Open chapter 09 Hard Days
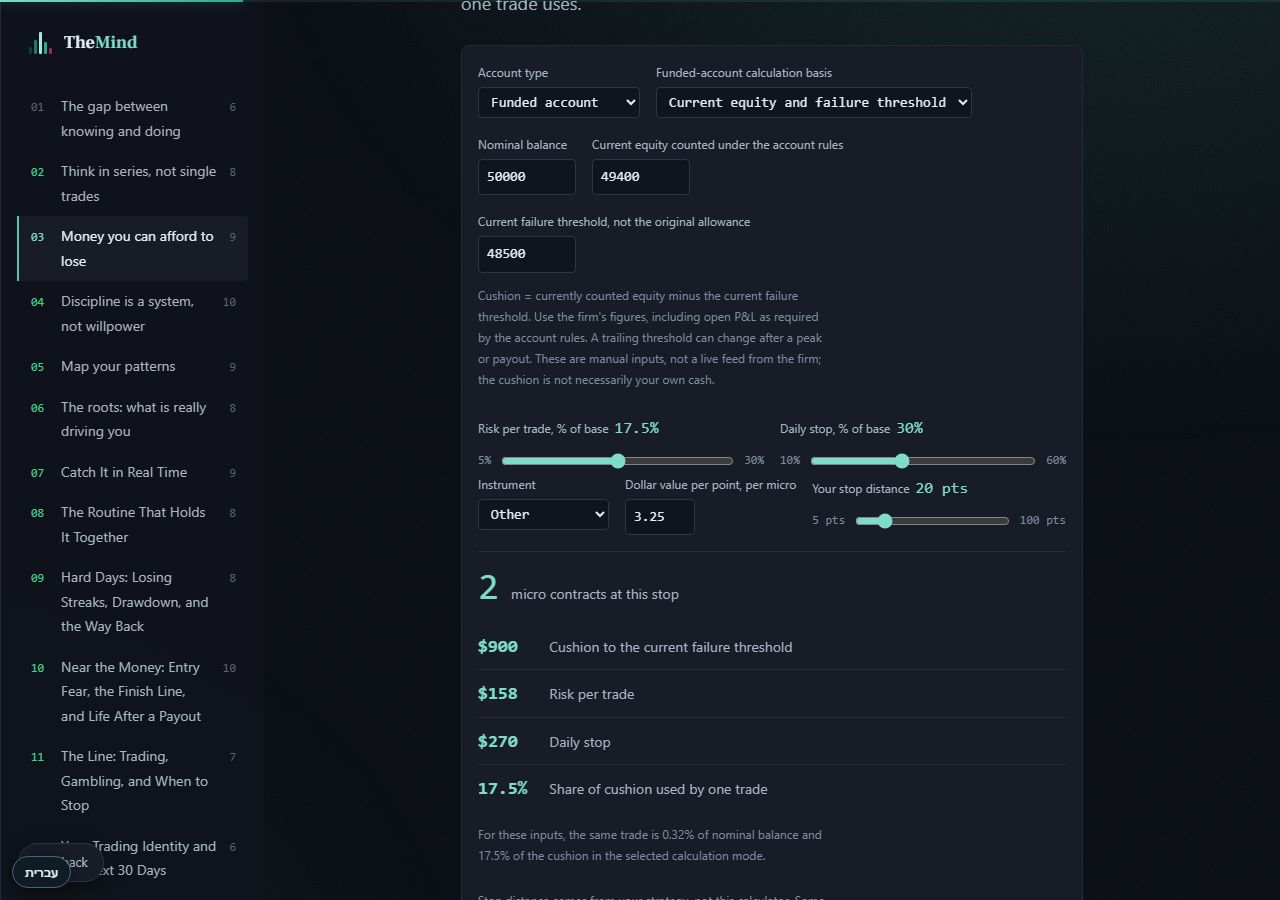The image size is (1280, 900). [132, 602]
